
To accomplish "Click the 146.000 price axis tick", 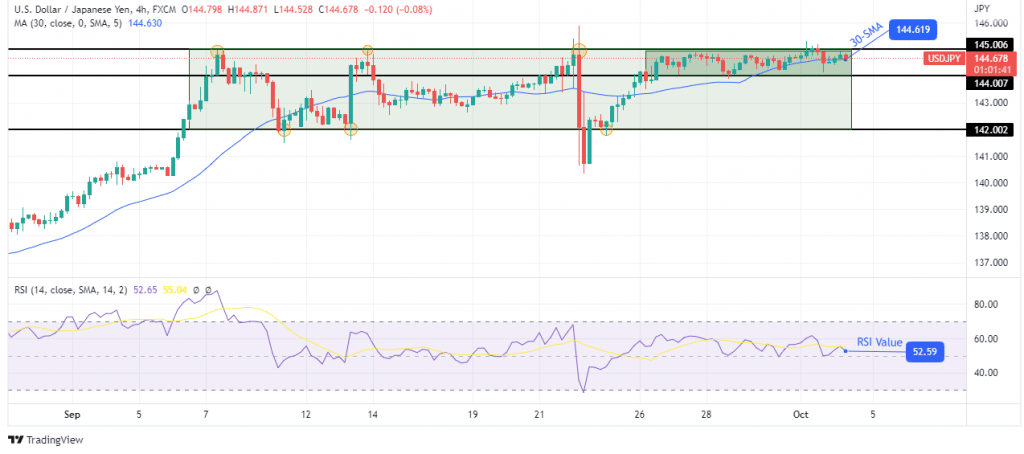I will [989, 24].
